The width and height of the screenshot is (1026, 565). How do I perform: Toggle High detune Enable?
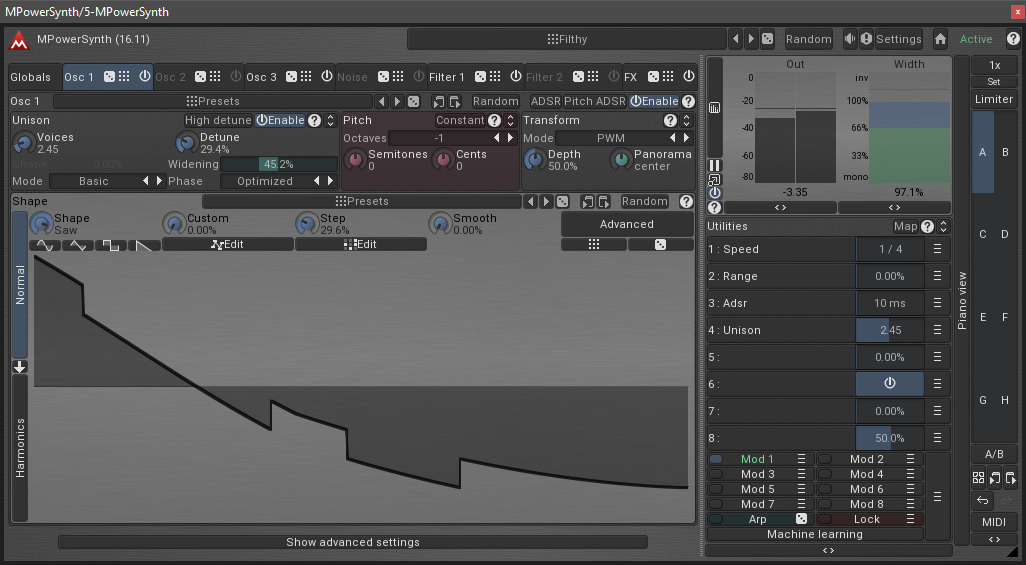280,120
